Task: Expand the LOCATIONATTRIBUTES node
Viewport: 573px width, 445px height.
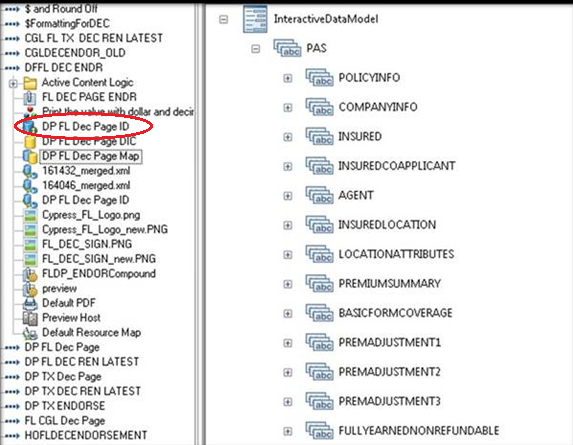Action: [x=288, y=255]
